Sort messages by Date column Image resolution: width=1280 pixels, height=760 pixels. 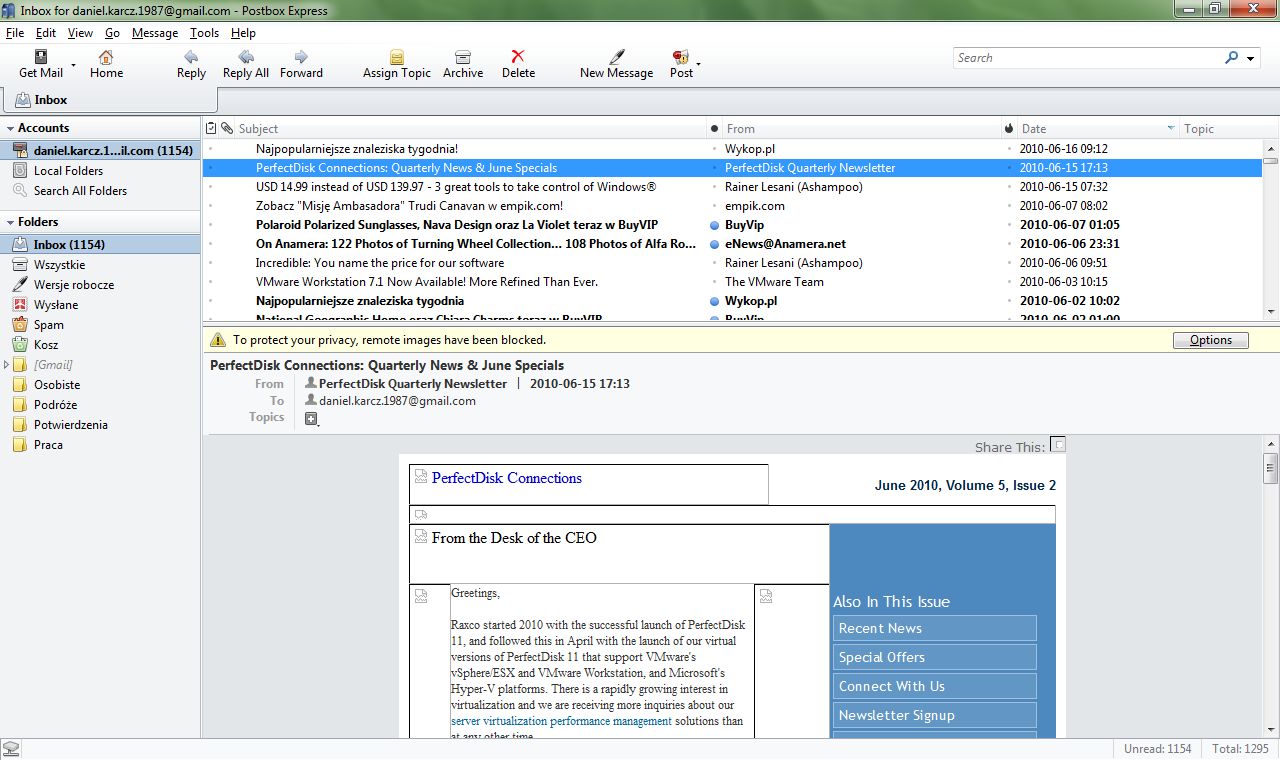click(x=1098, y=129)
